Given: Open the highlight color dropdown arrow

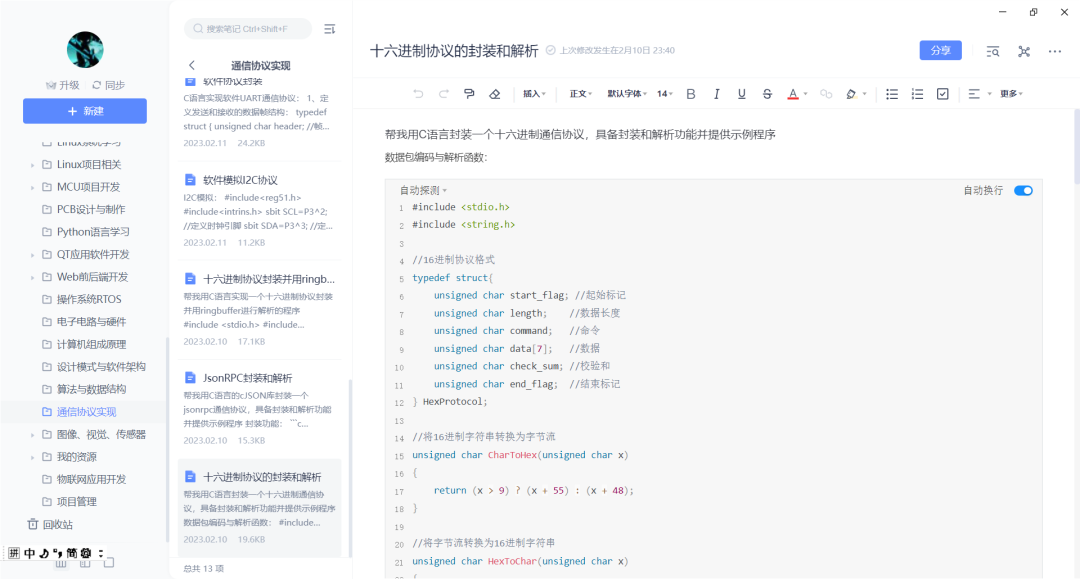Looking at the screenshot, I should coord(864,94).
